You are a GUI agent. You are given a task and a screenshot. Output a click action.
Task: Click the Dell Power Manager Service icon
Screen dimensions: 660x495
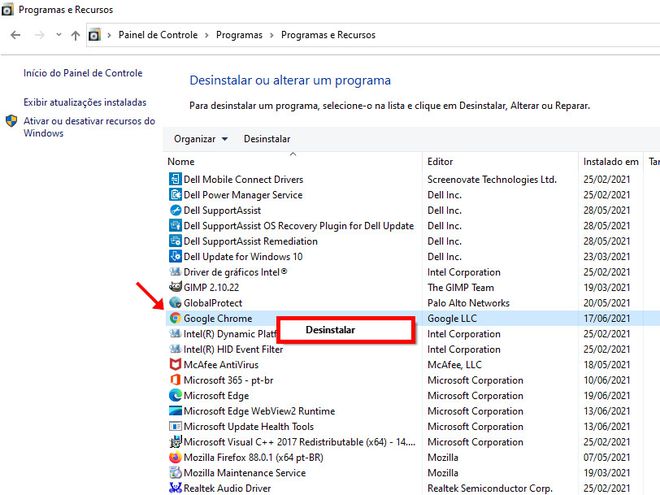point(175,194)
